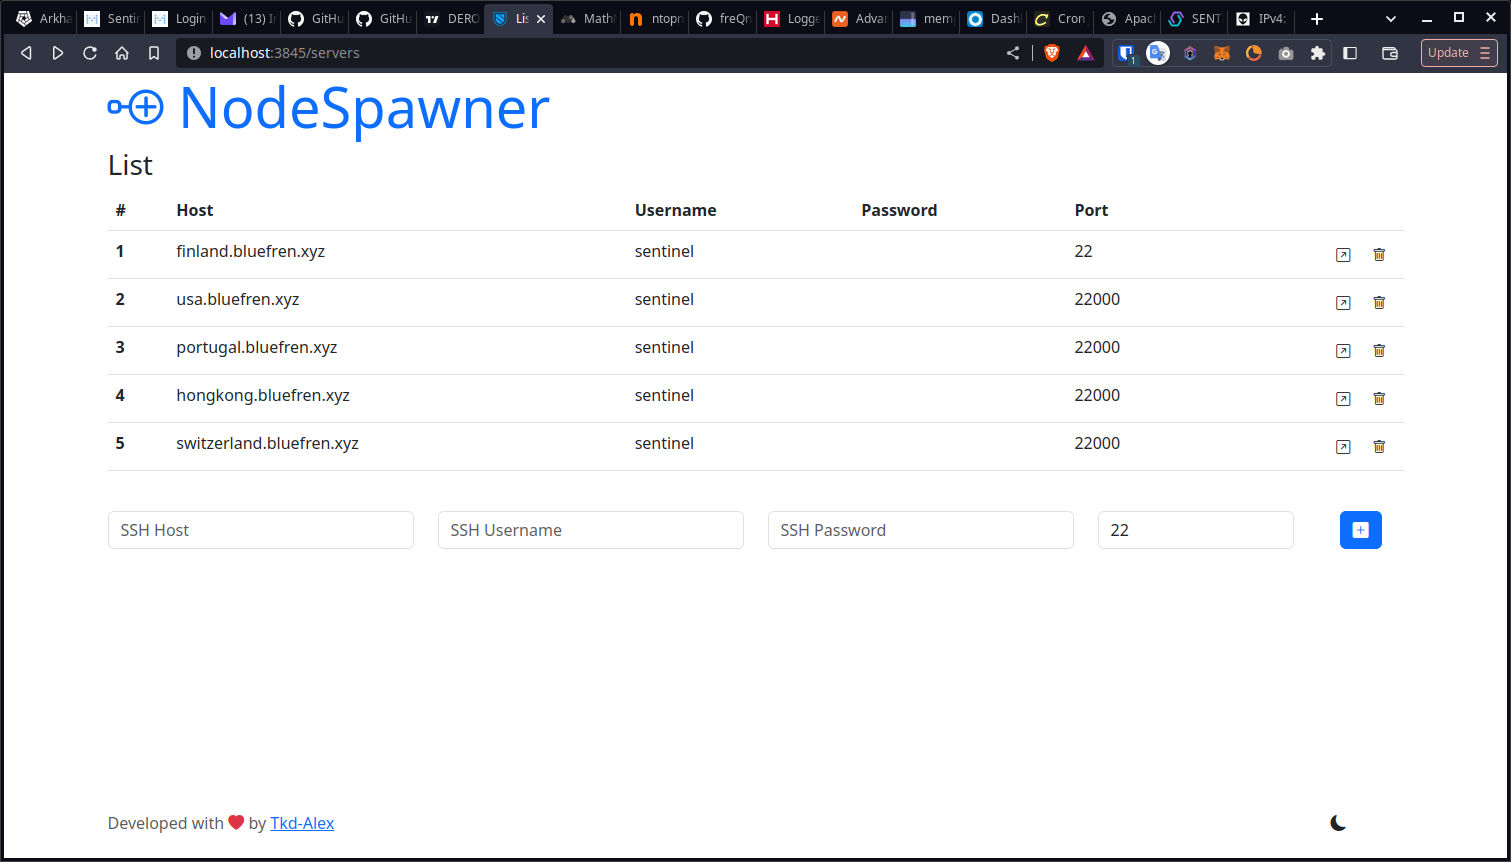Open remote session for portugal.bluefren.xyz

[x=1343, y=351]
